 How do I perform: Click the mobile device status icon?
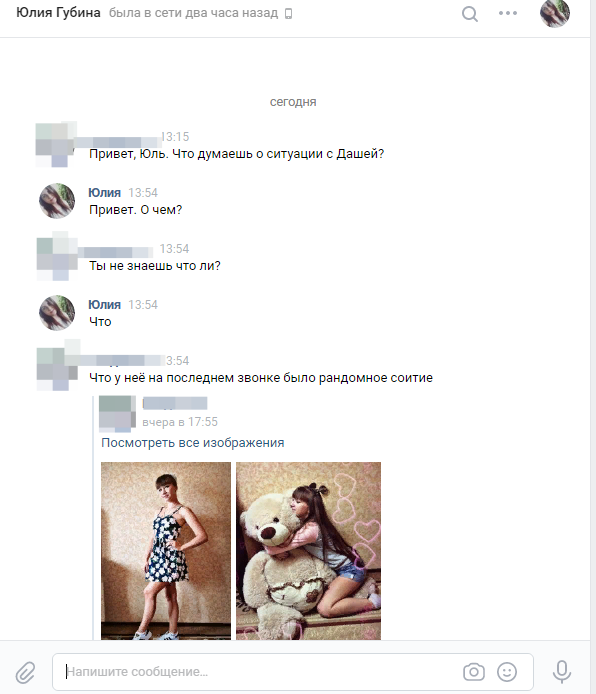pos(288,14)
